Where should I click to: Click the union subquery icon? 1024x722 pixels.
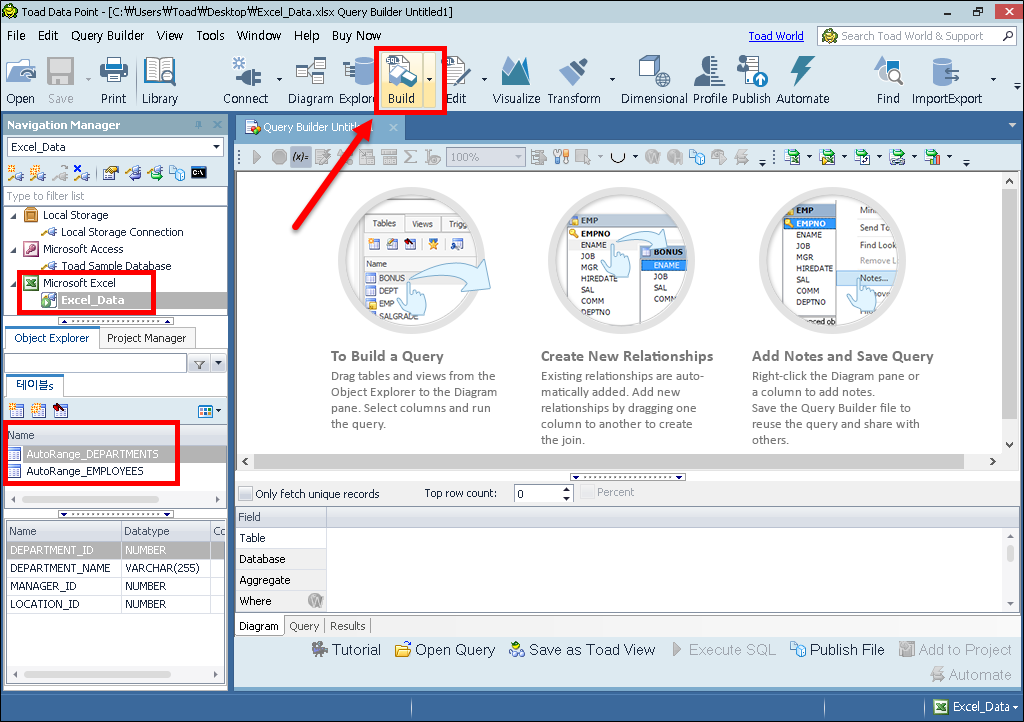click(618, 157)
